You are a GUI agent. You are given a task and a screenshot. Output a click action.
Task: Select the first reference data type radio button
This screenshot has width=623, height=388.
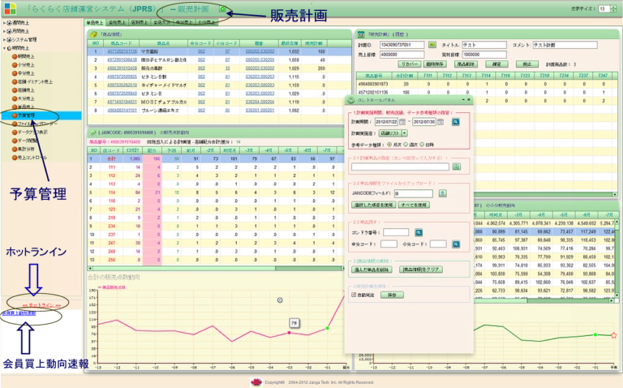pyautogui.click(x=389, y=145)
